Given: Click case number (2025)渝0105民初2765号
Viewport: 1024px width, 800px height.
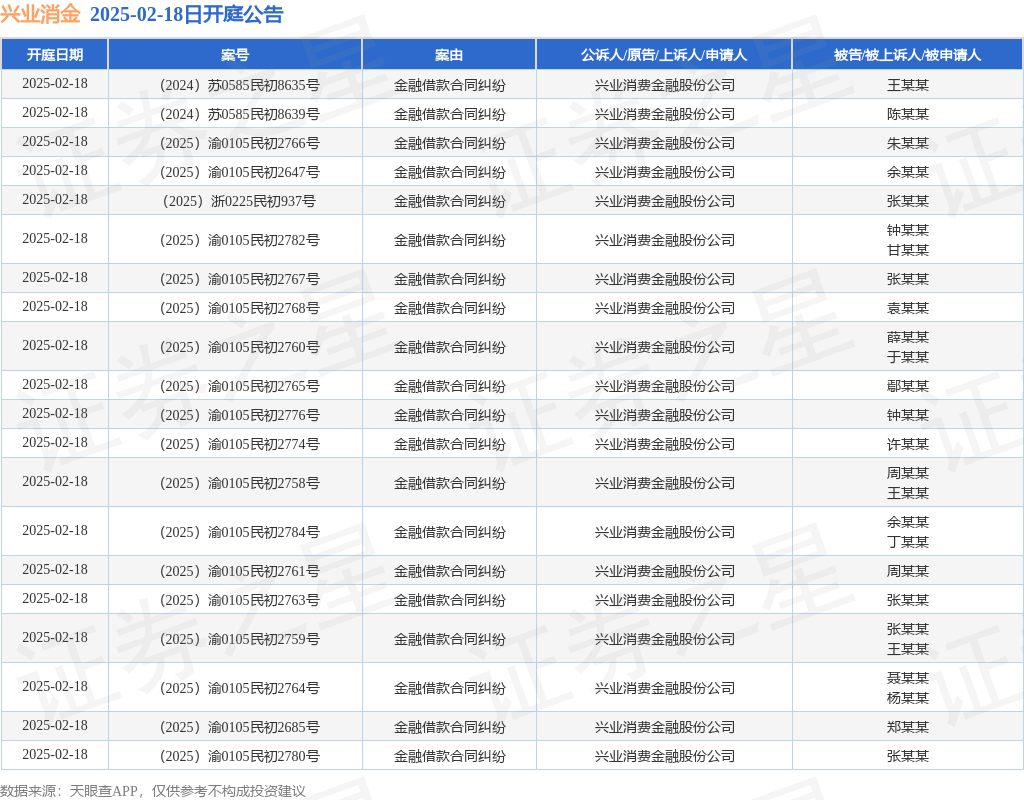Looking at the screenshot, I should (240, 387).
